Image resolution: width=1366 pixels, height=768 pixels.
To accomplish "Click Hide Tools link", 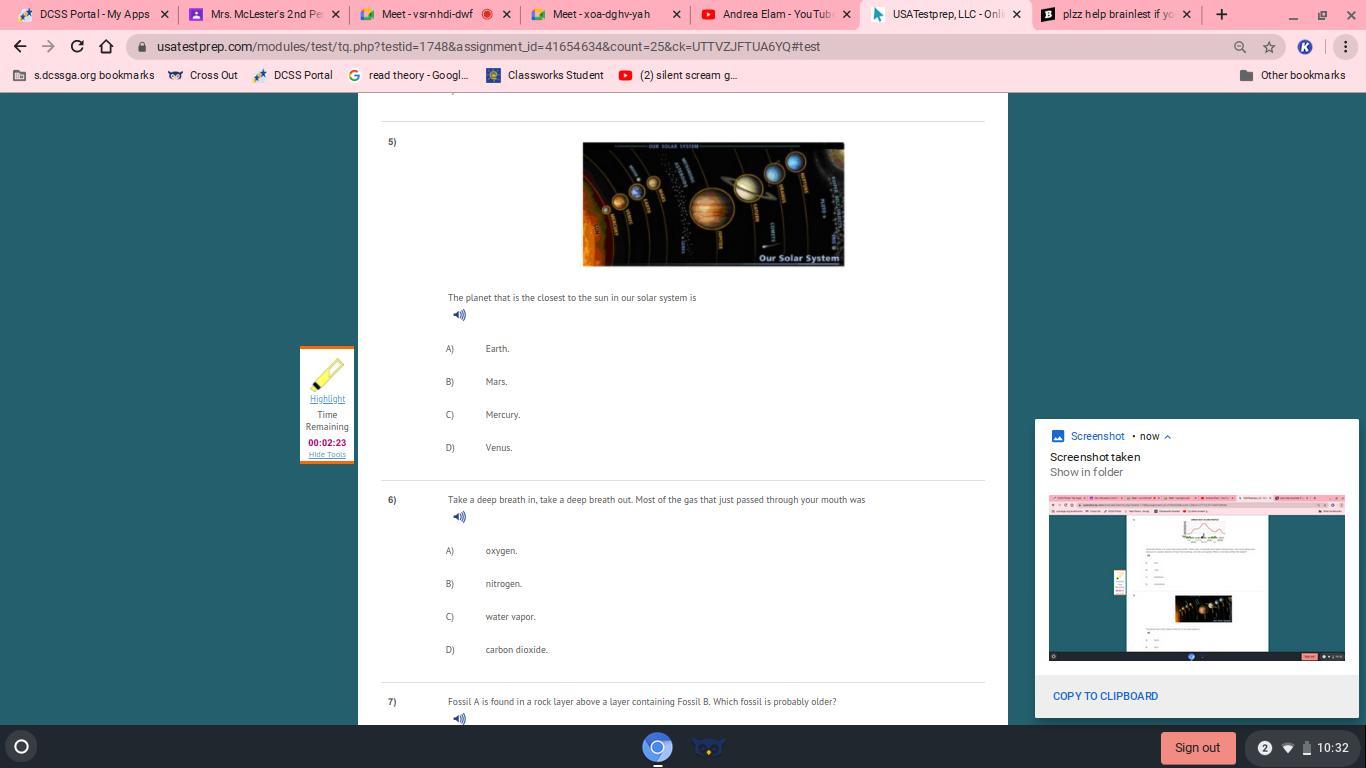I will (x=327, y=455).
